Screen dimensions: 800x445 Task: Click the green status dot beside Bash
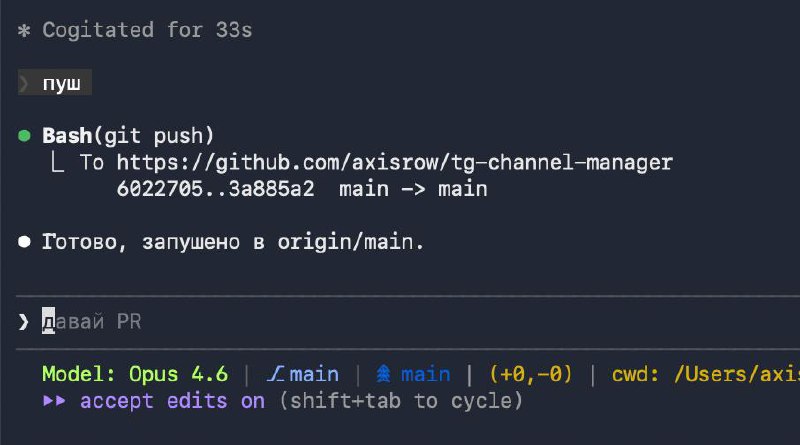coord(24,135)
